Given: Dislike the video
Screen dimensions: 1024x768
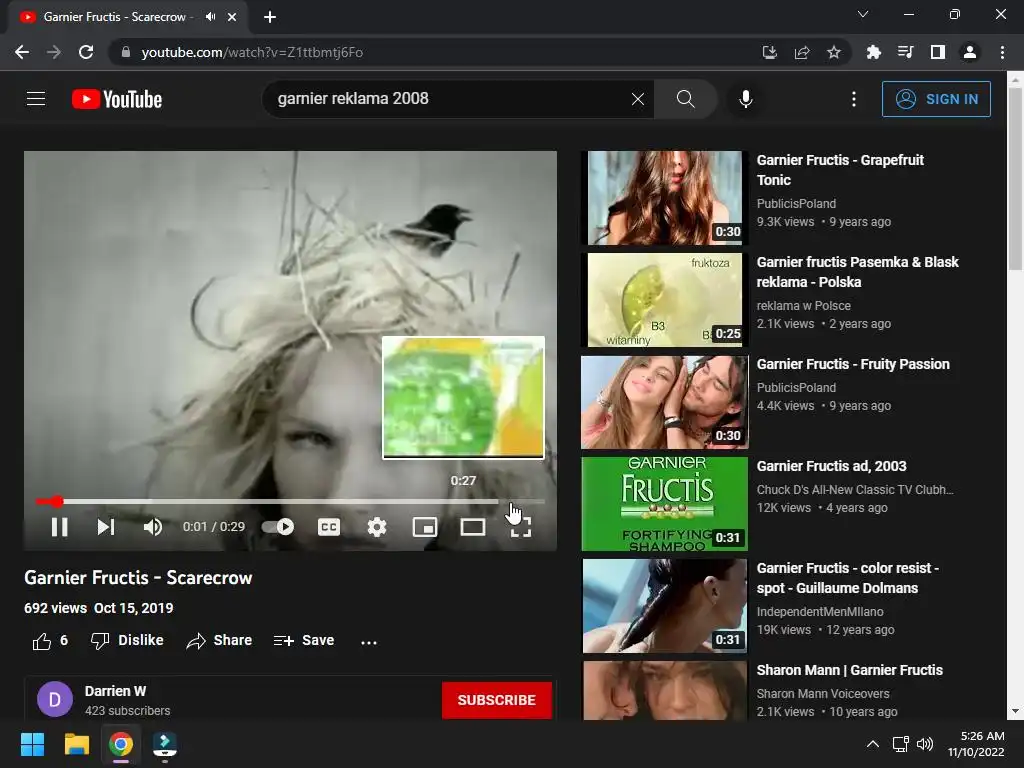Looking at the screenshot, I should click(127, 641).
